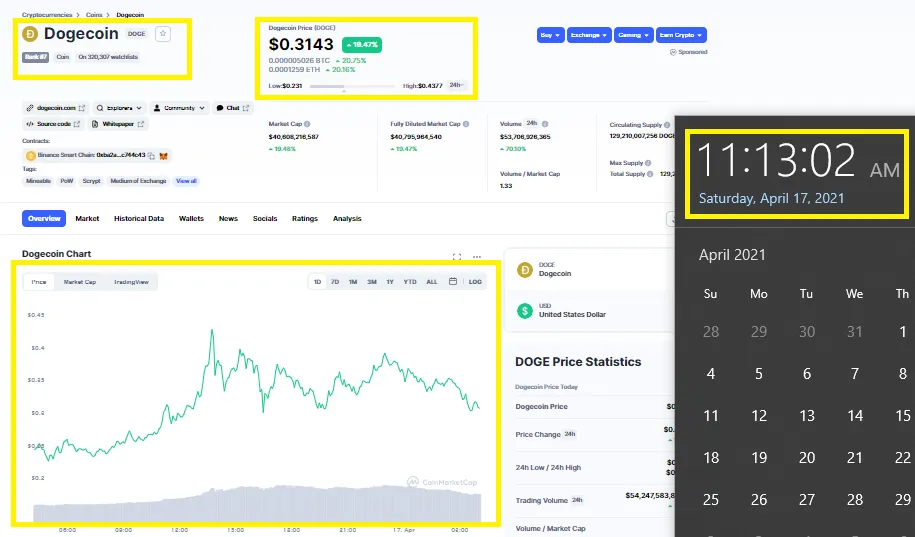Open the chart more-options ellipsis menu
Screen dimensions: 915x537
coord(477,257)
